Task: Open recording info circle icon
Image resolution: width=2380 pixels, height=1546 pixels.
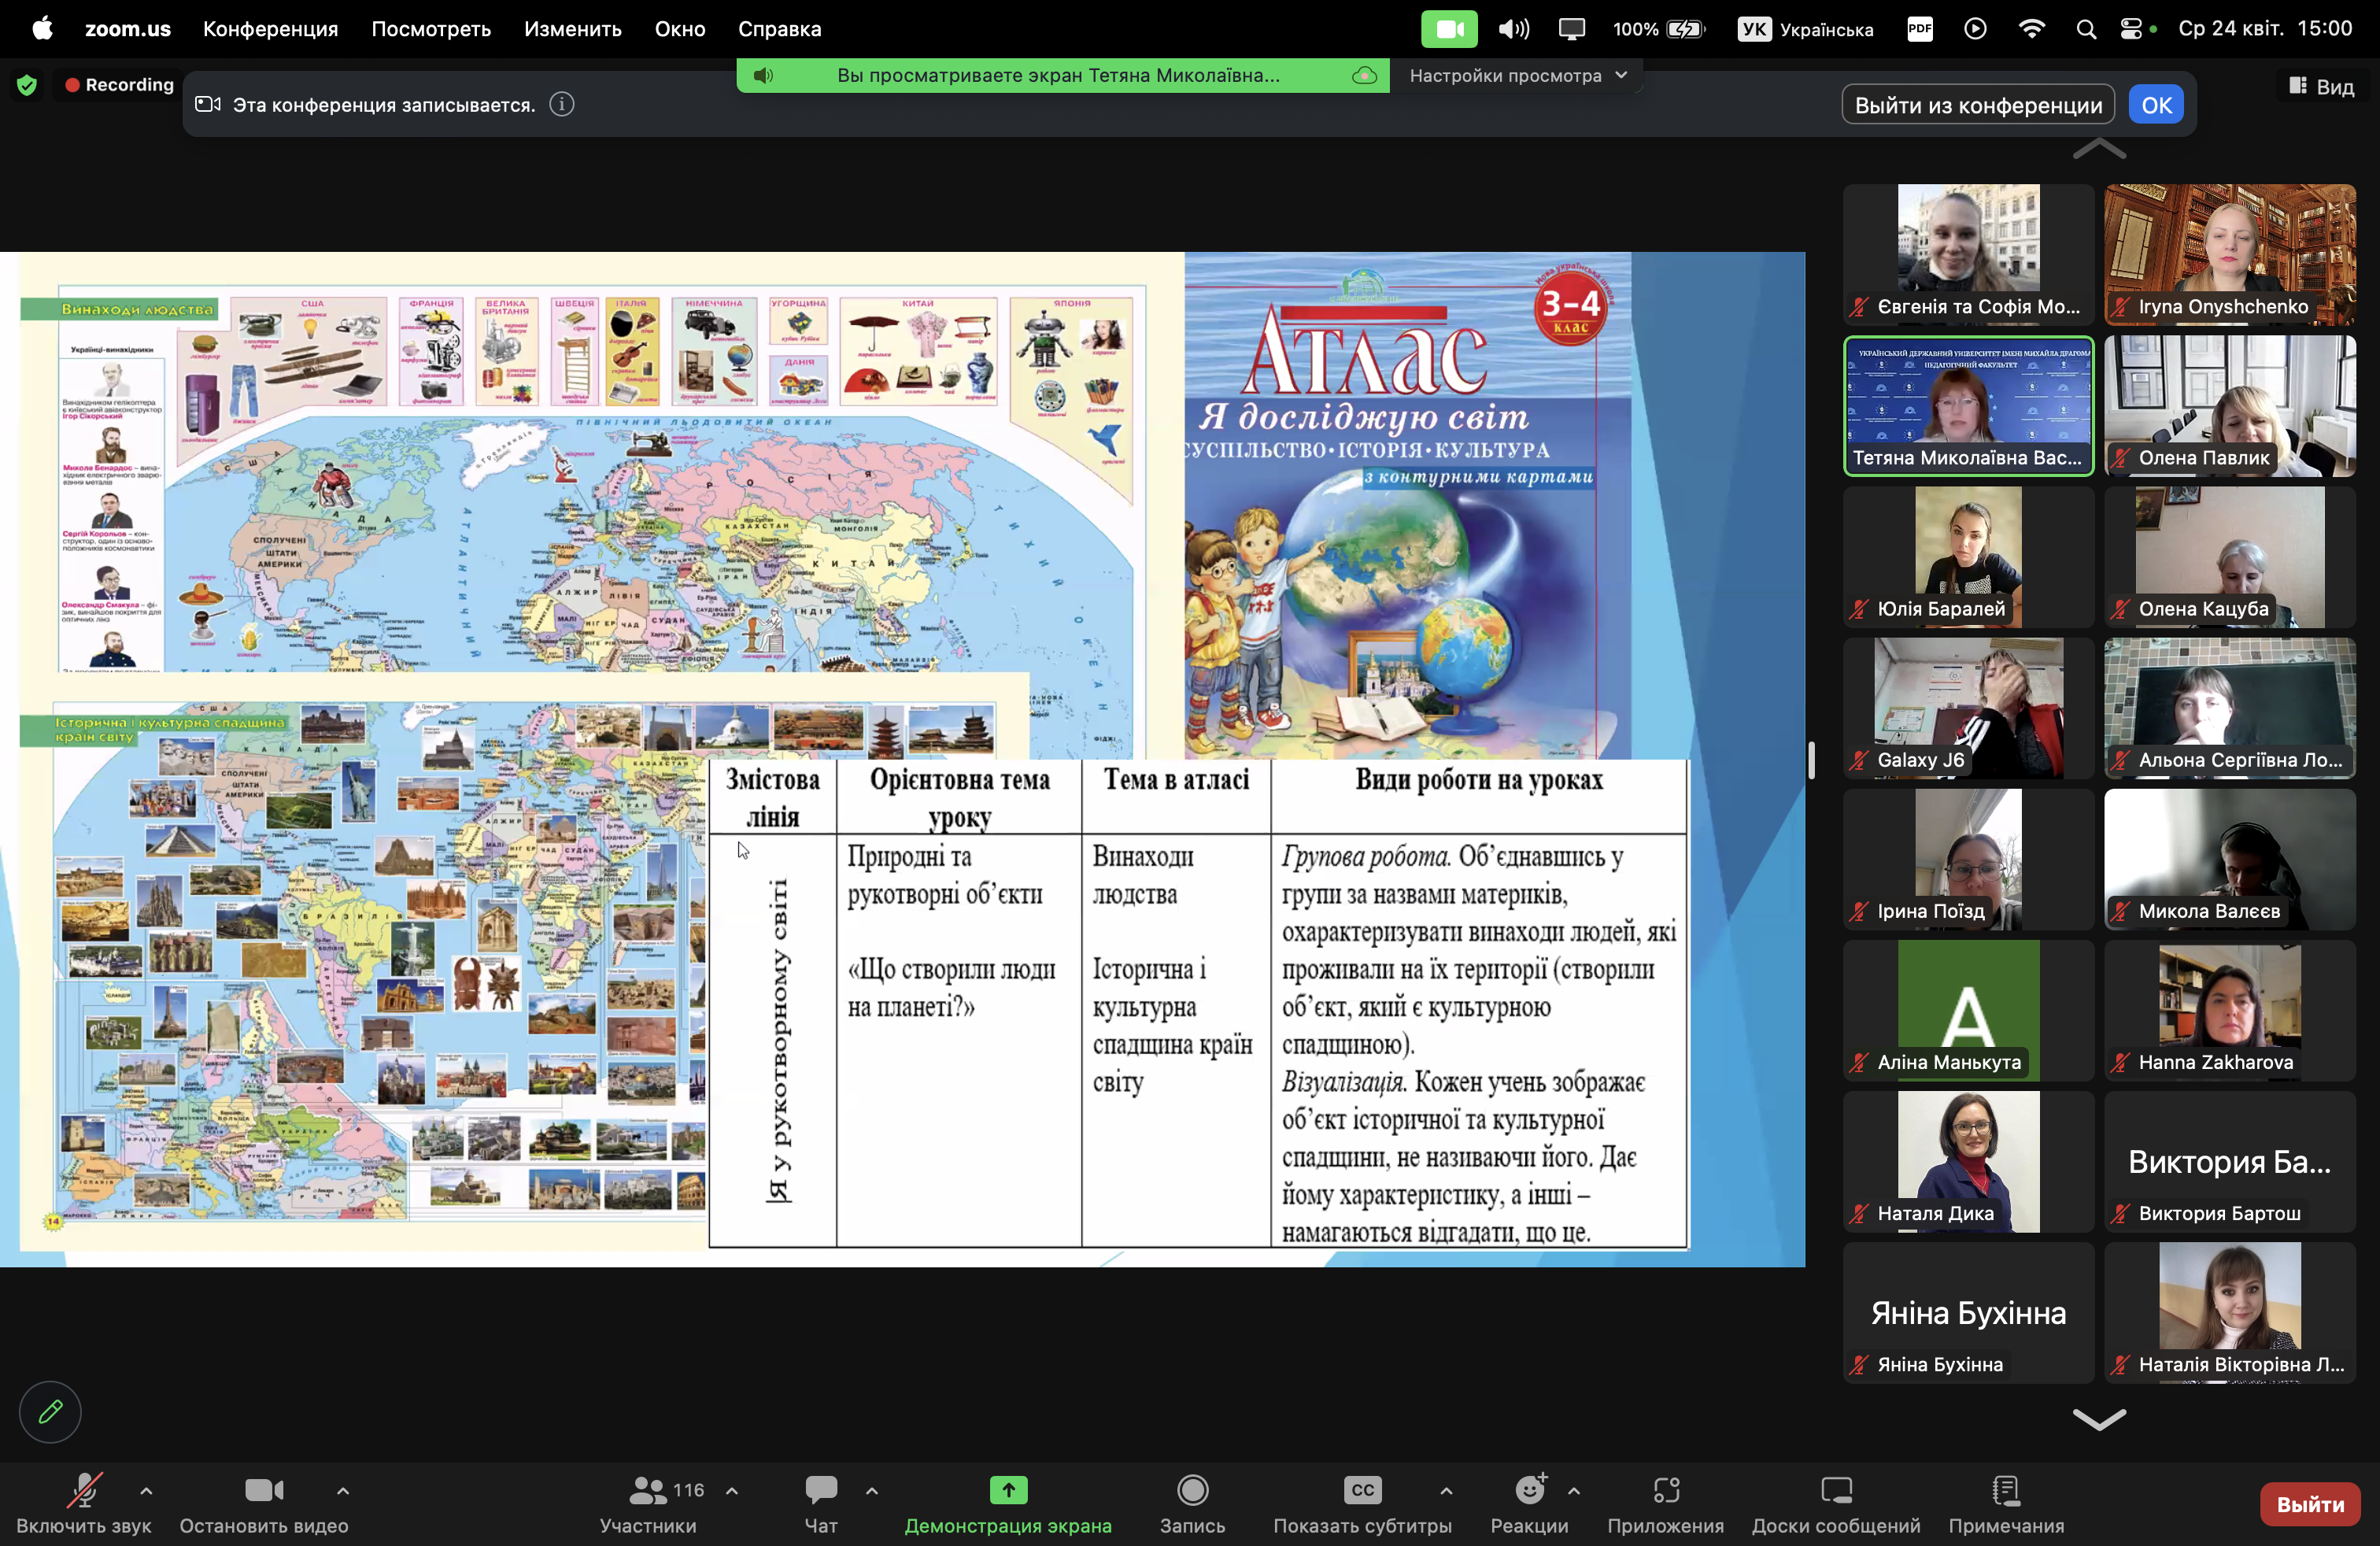Action: [562, 104]
